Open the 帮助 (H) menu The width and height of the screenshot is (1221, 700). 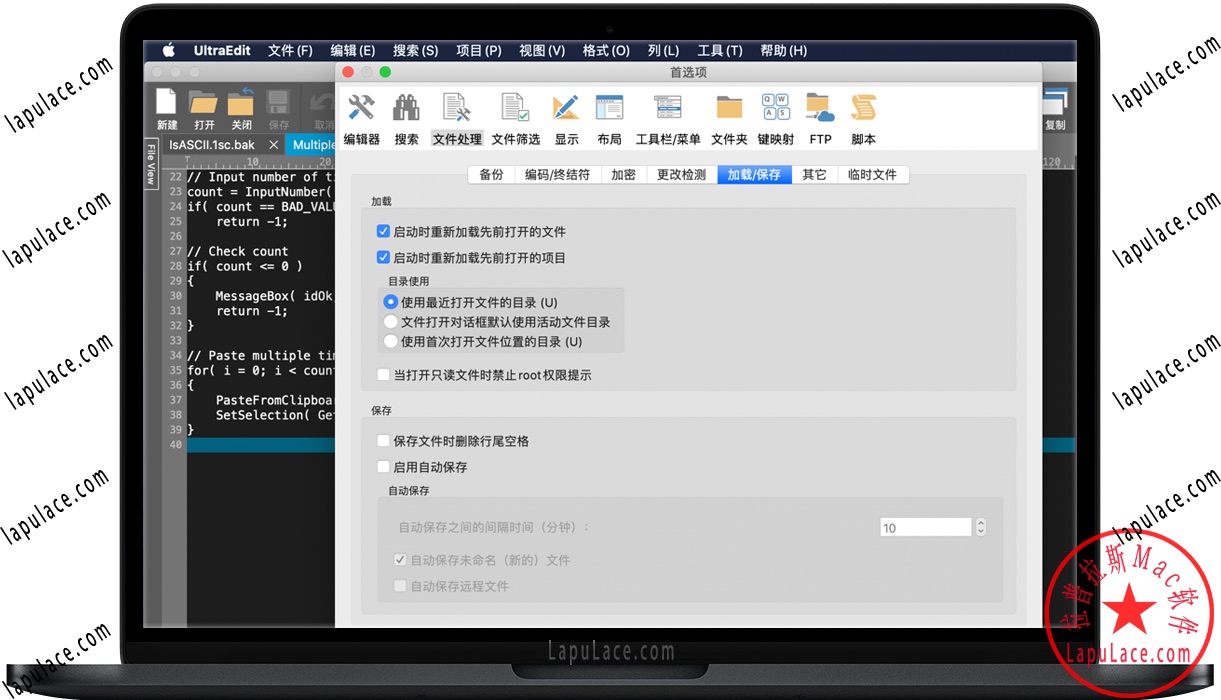coord(783,51)
